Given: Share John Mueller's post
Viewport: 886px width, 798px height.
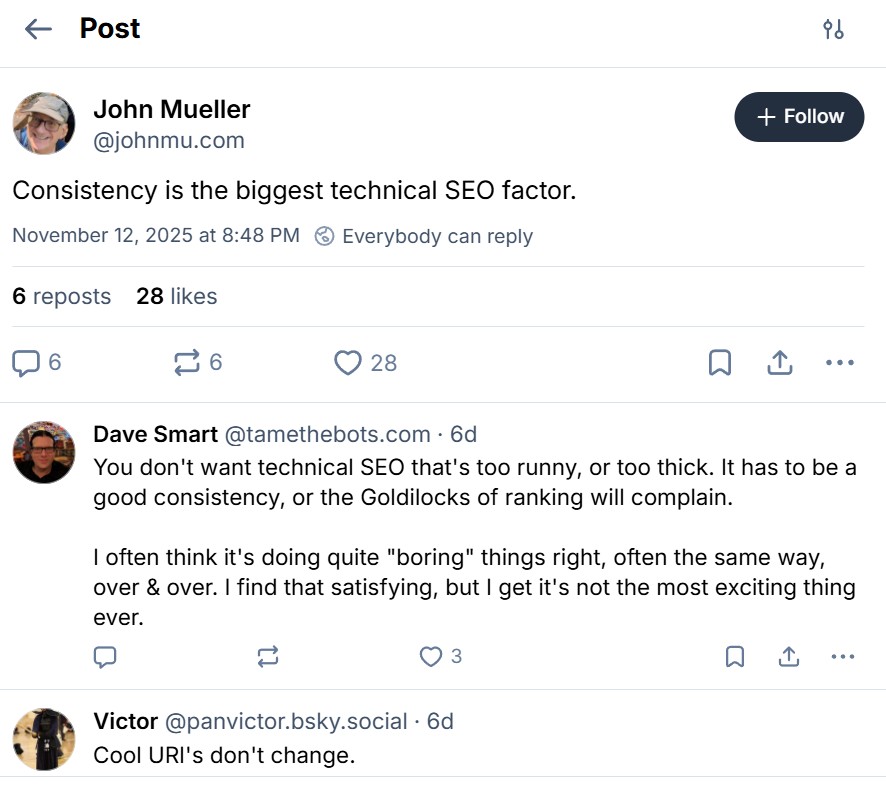Looking at the screenshot, I should click(779, 362).
